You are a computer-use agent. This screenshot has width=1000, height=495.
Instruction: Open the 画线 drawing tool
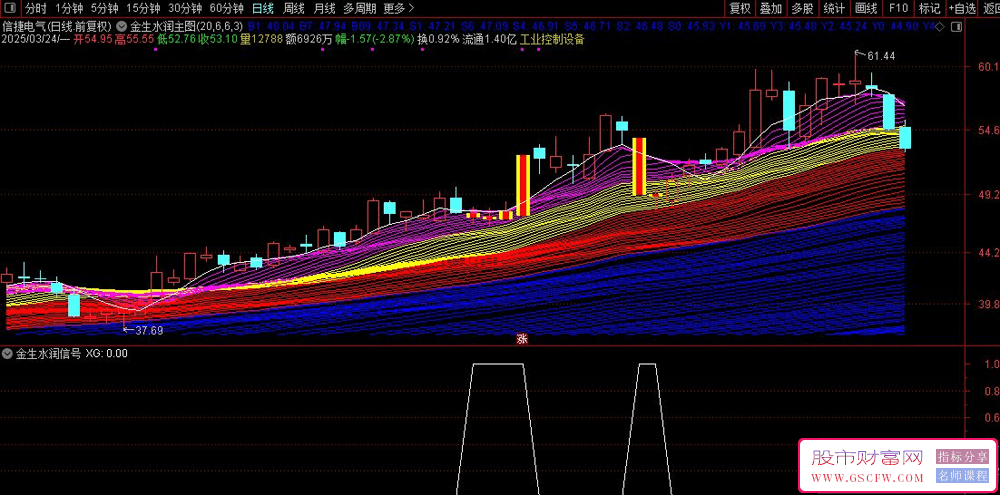click(866, 8)
